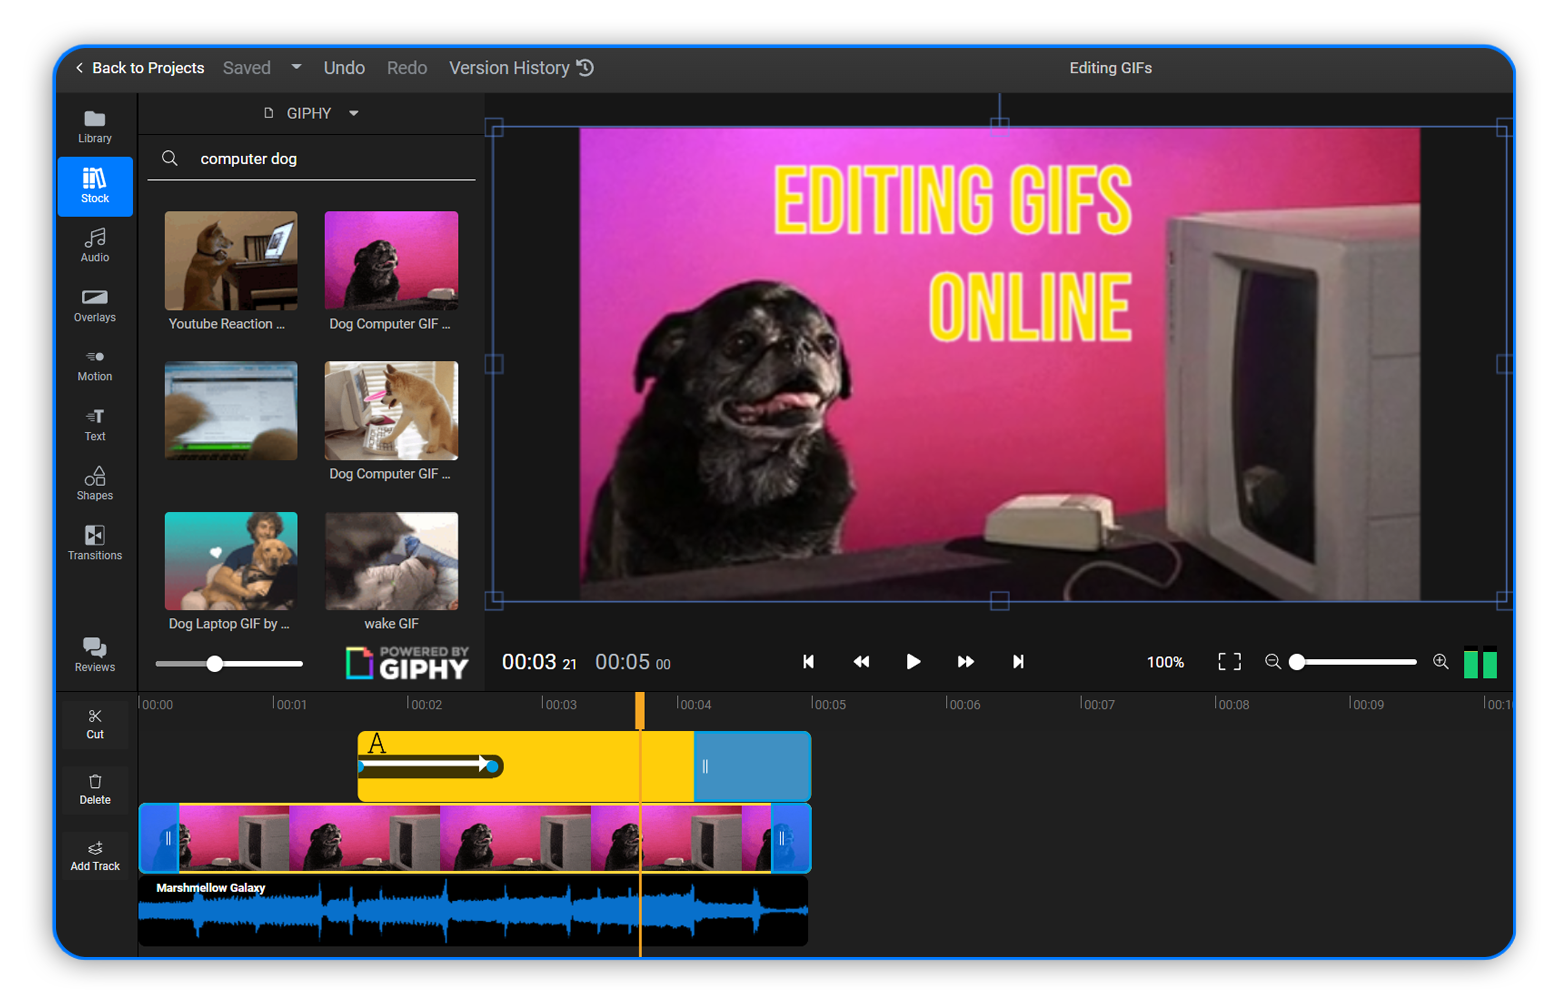This screenshot has height=1005, width=1565.
Task: Add a new track to the timeline
Action: pos(95,857)
